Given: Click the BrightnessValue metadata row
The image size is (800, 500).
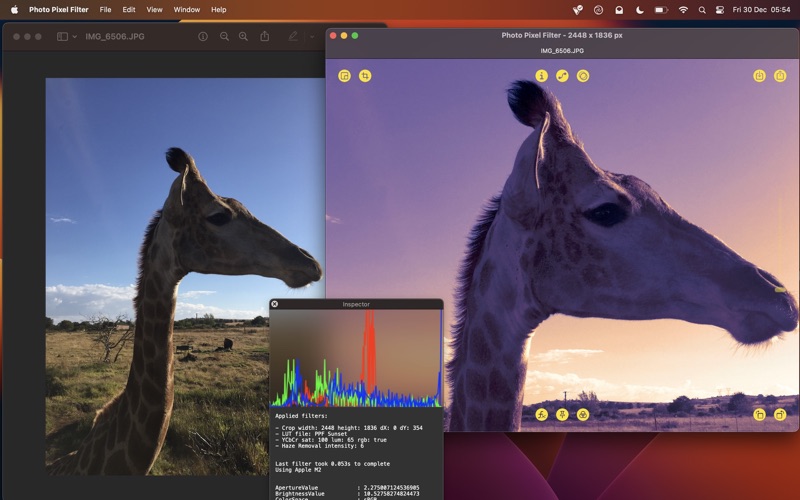Looking at the screenshot, I should (x=347, y=494).
